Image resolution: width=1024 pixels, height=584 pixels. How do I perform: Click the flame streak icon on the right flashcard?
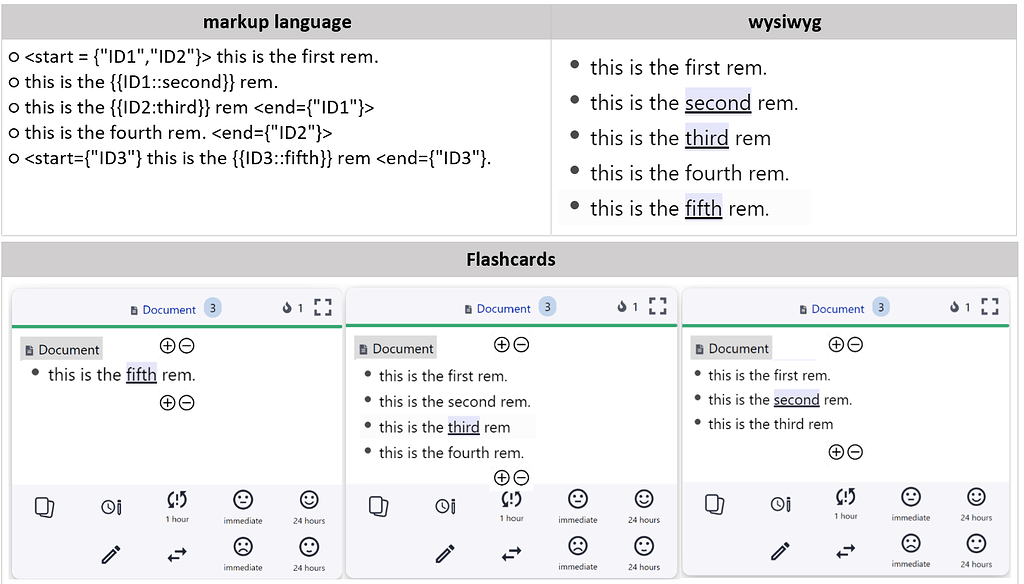pyautogui.click(x=955, y=307)
